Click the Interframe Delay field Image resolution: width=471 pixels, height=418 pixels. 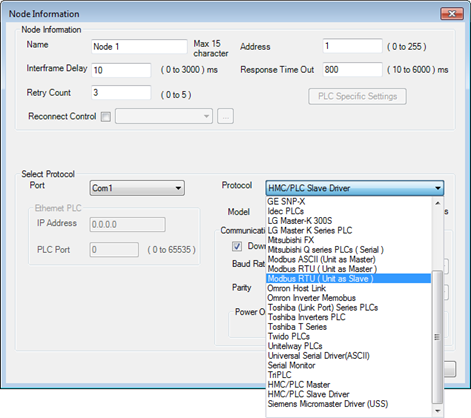tap(121, 70)
